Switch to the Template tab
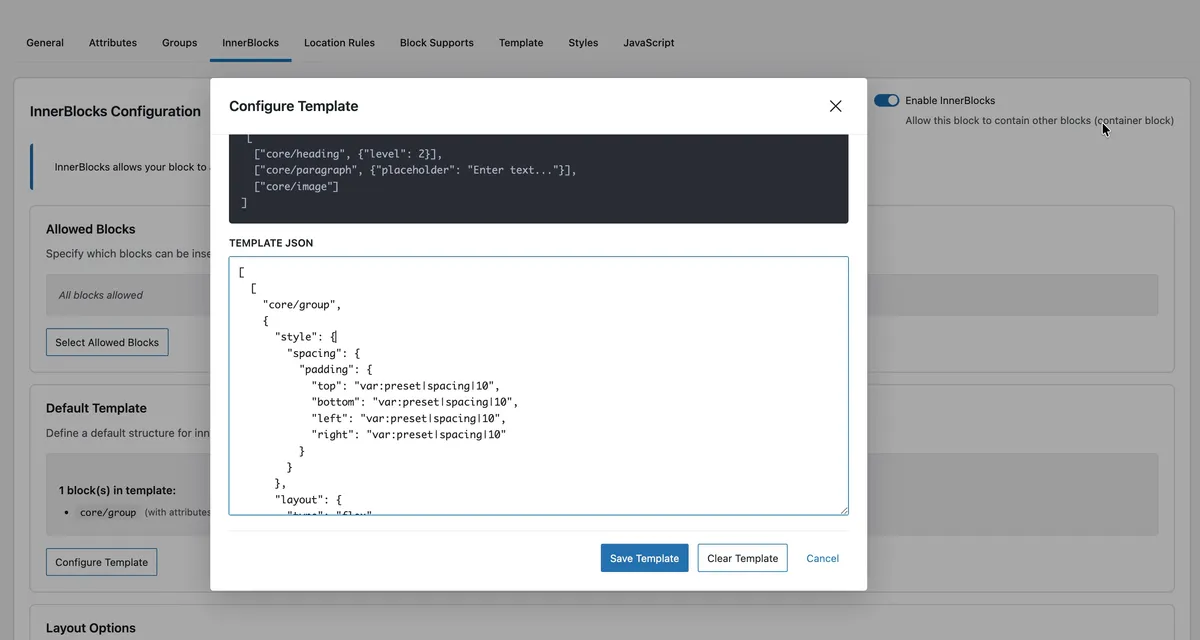 pos(521,43)
